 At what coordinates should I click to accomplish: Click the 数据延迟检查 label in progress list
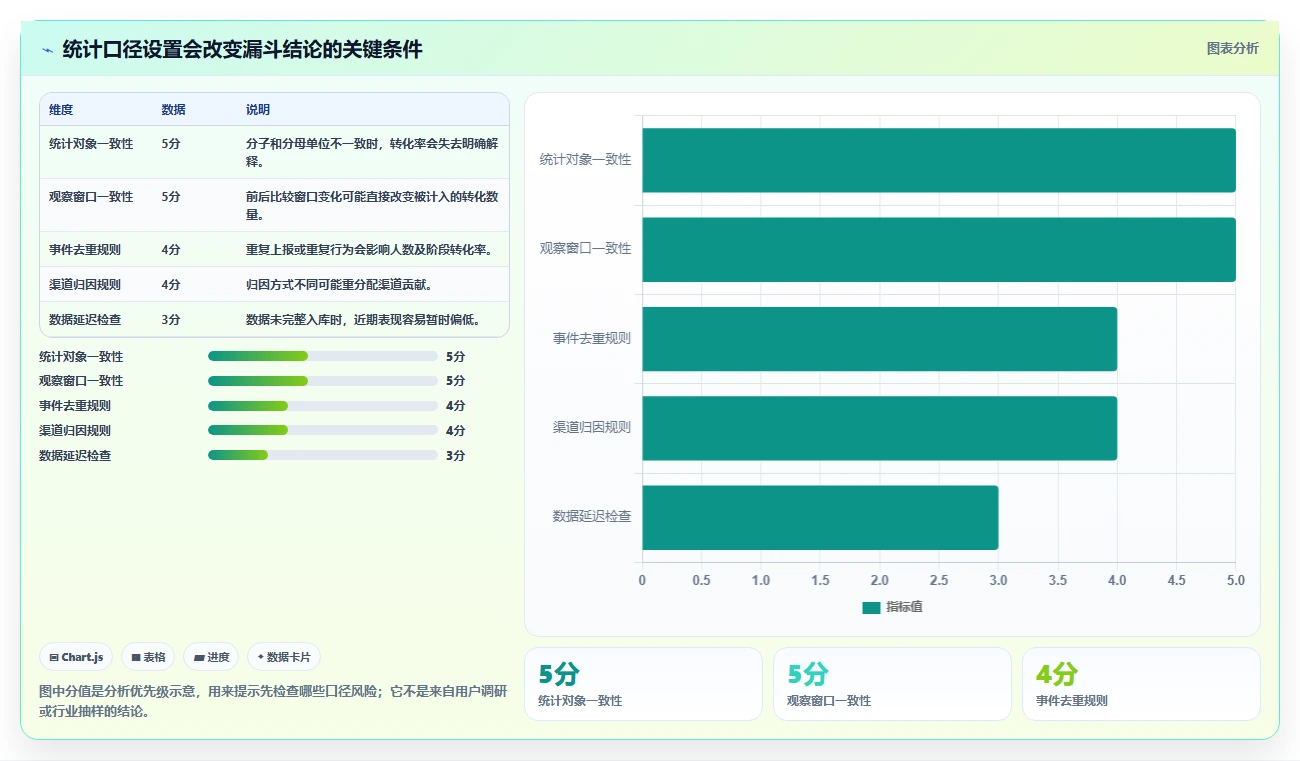[75, 456]
